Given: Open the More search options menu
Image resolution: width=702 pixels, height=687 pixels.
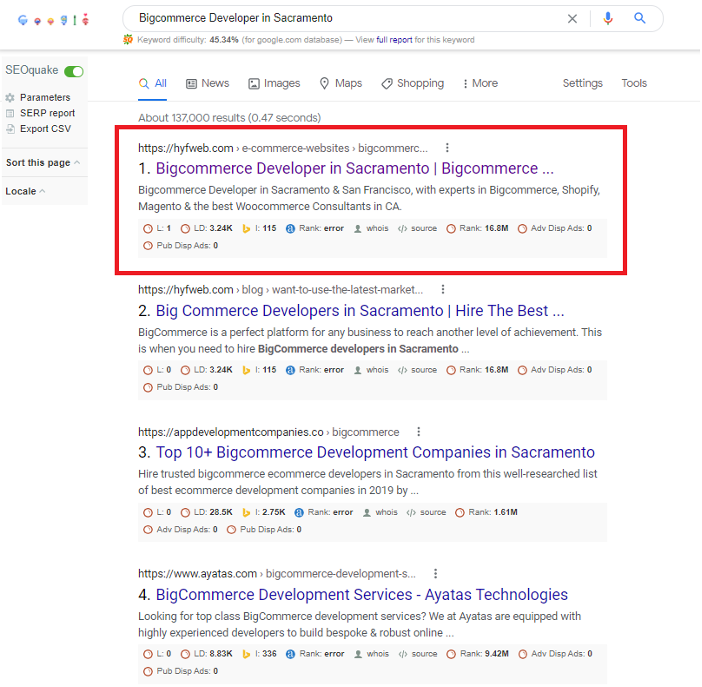Looking at the screenshot, I should coord(480,84).
